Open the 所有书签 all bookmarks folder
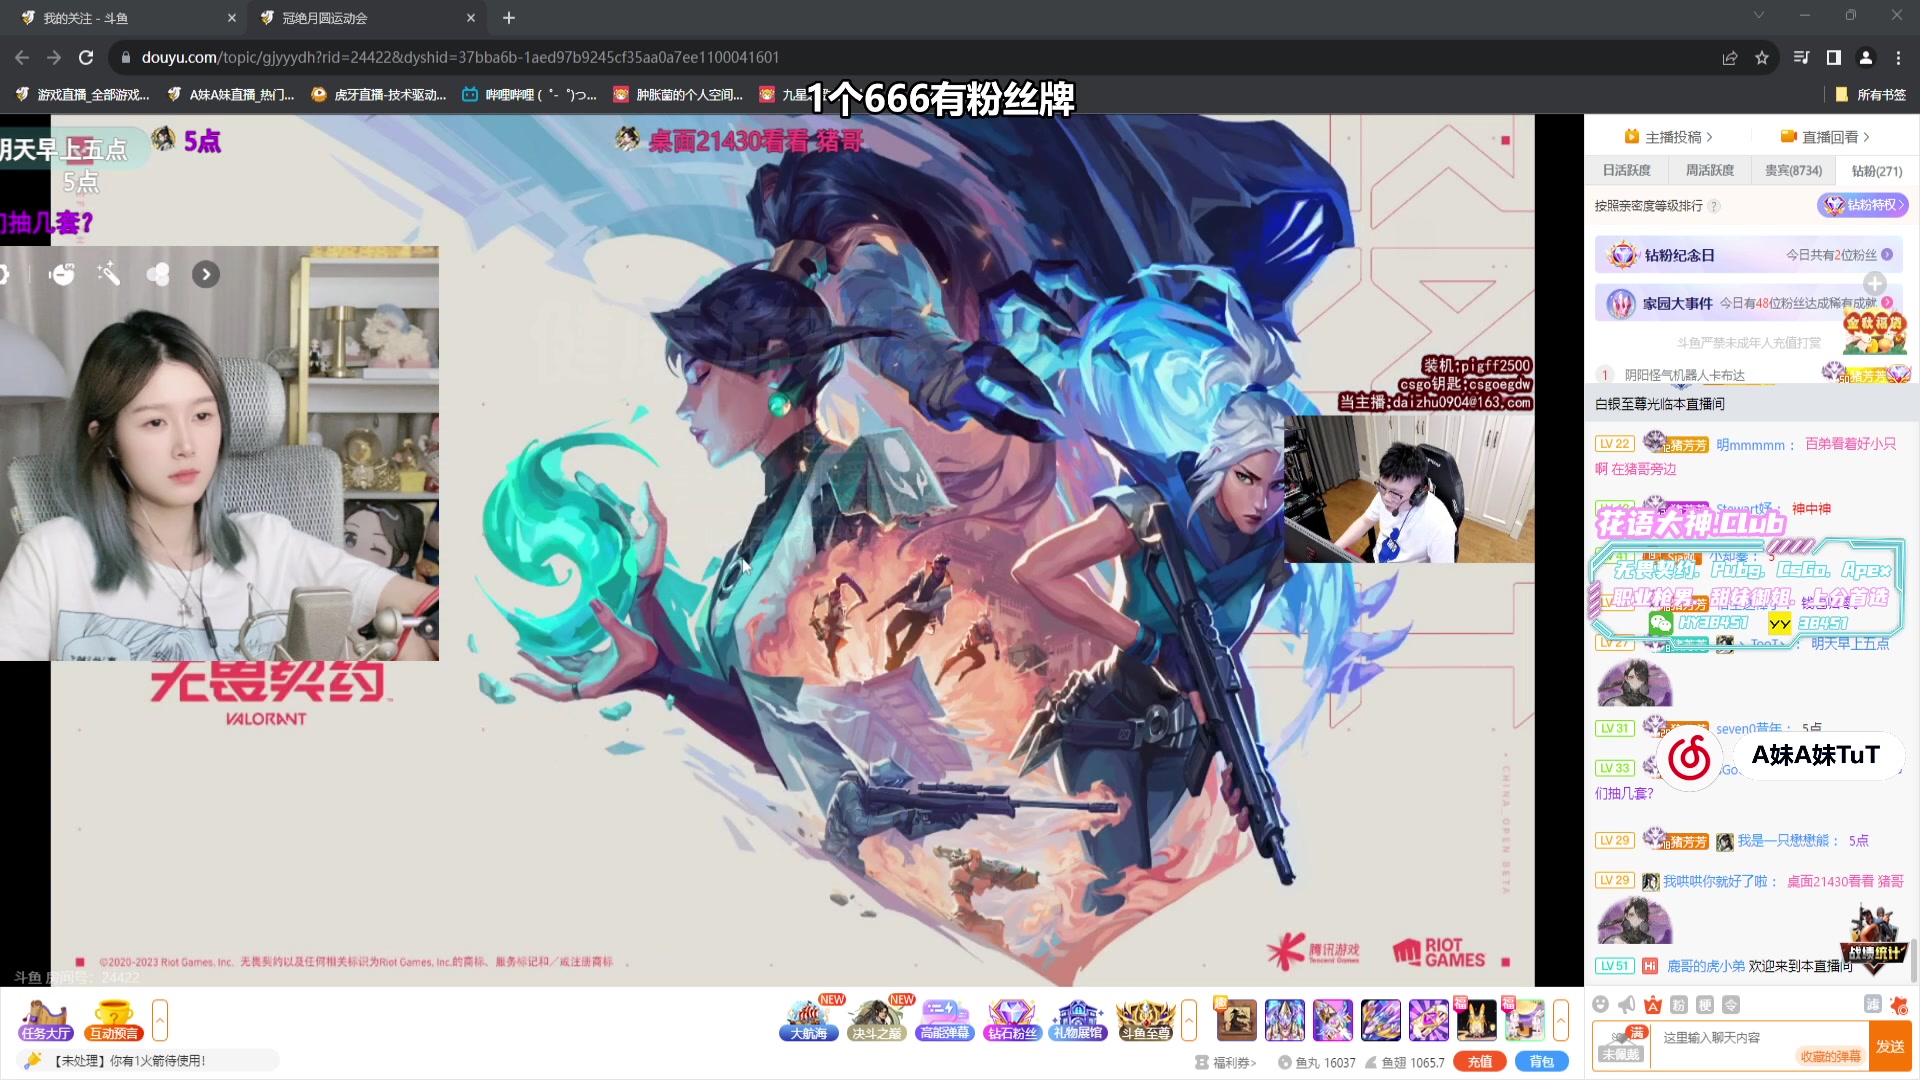1920x1080 pixels. coord(1871,95)
